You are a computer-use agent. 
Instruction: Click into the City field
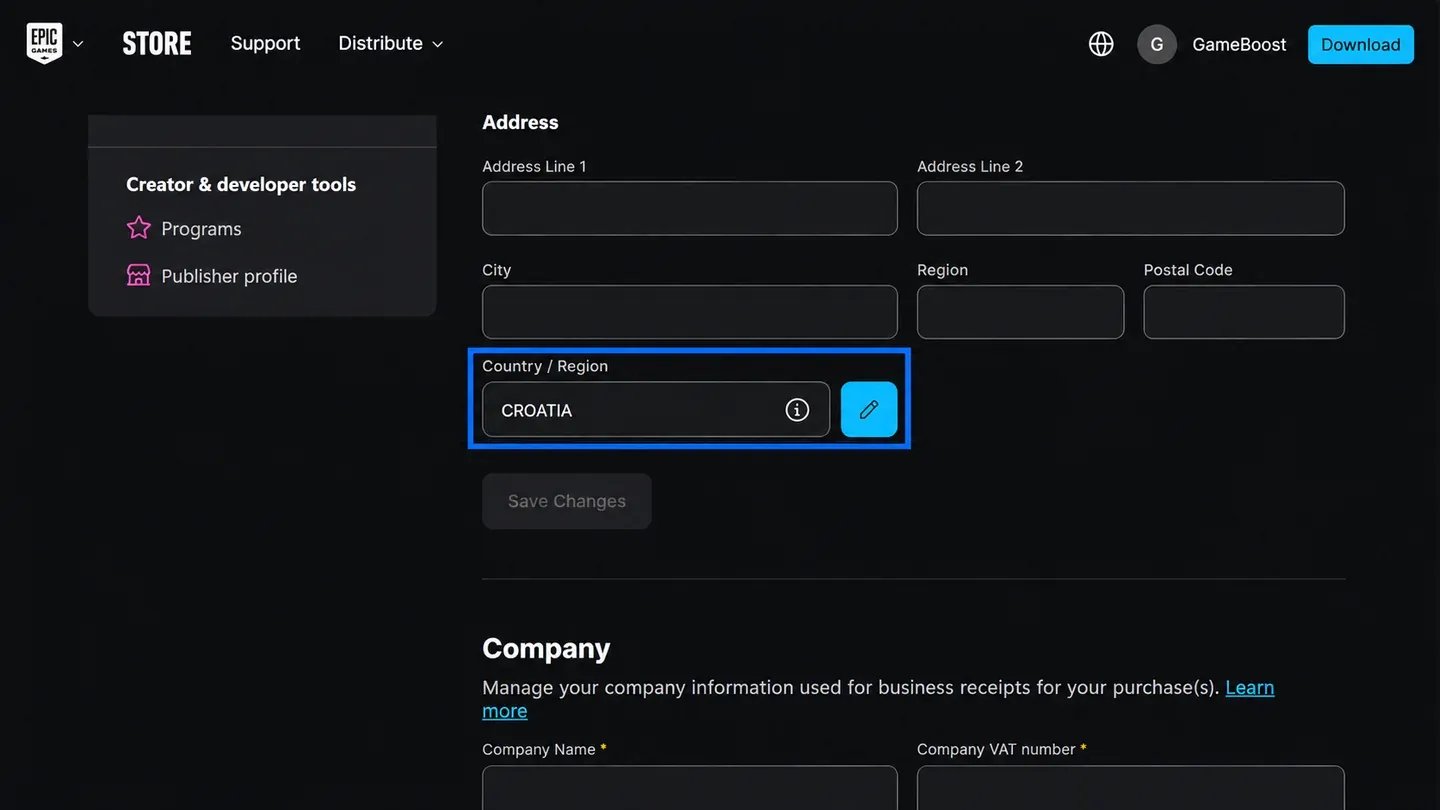coord(690,312)
